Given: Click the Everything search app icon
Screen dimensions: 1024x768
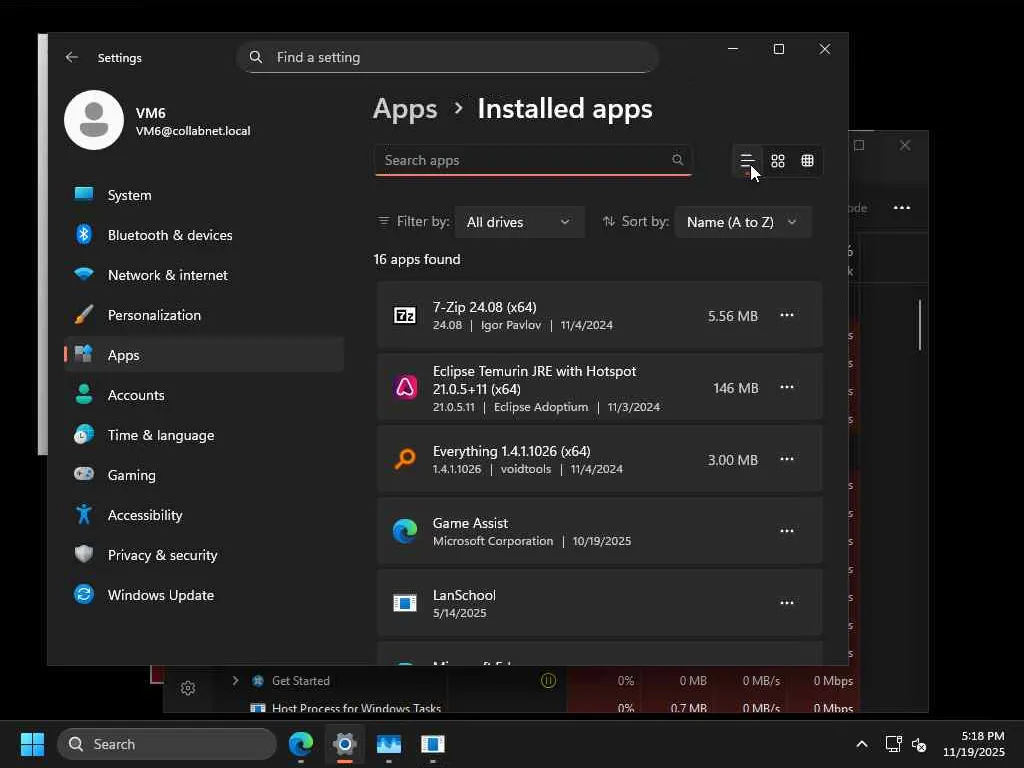Looking at the screenshot, I should click(405, 459).
